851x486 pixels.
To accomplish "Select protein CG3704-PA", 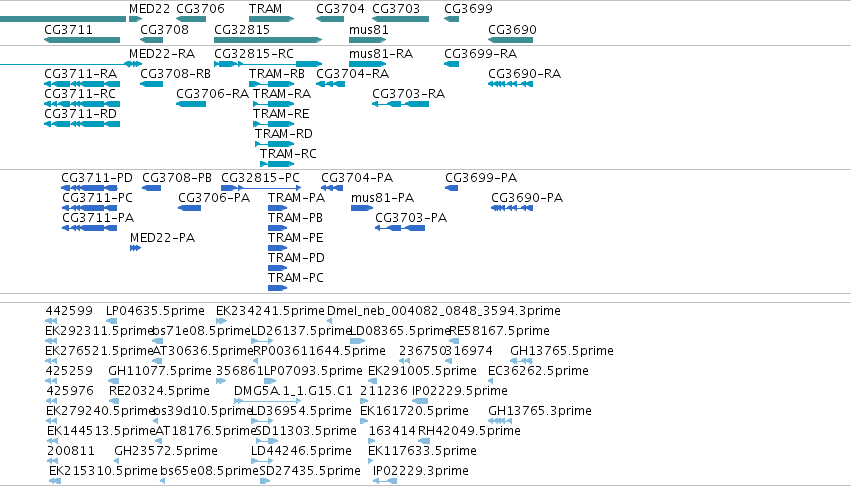I will point(357,178).
